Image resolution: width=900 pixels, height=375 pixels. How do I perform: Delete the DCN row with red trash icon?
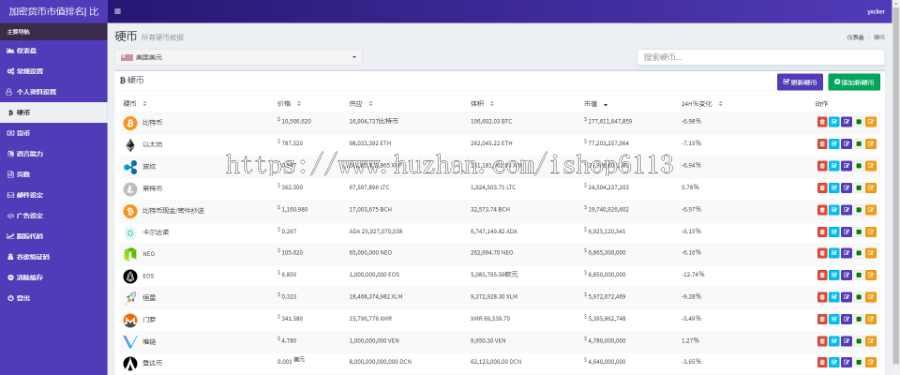822,362
